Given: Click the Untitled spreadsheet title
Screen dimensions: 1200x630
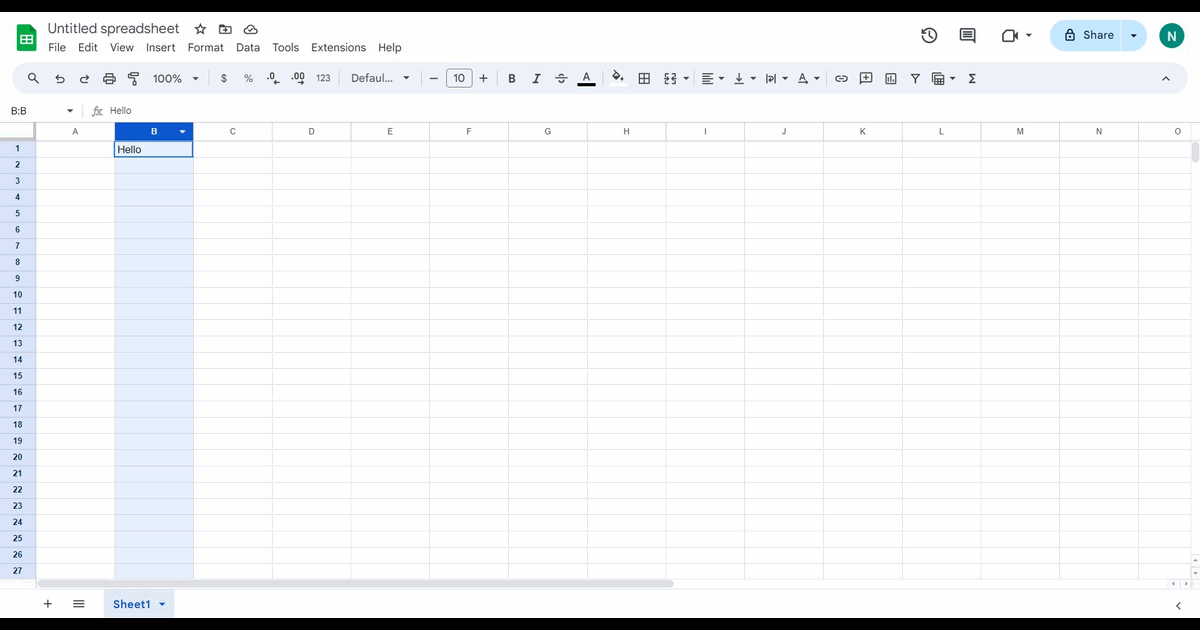Looking at the screenshot, I should click(114, 29).
